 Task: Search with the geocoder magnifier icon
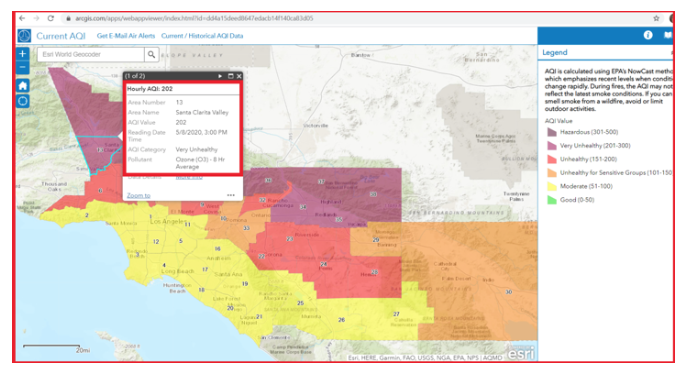pos(151,54)
